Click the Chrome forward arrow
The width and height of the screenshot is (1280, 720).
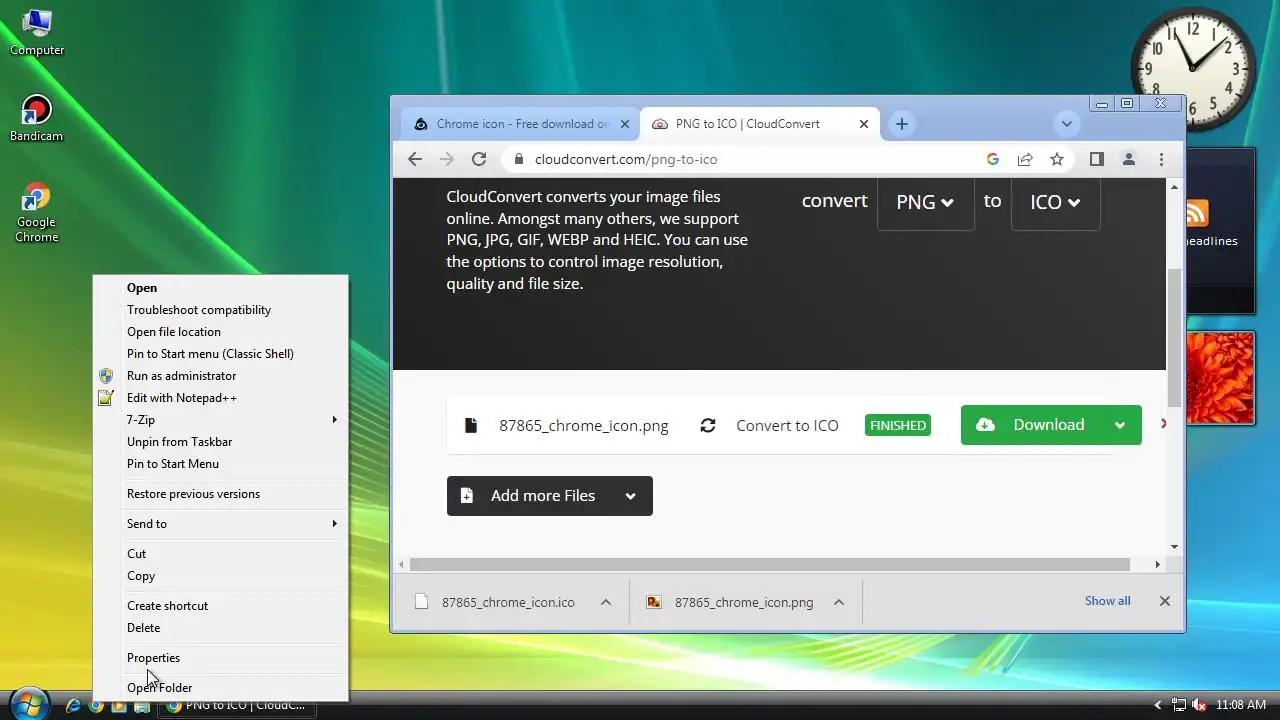pos(447,159)
